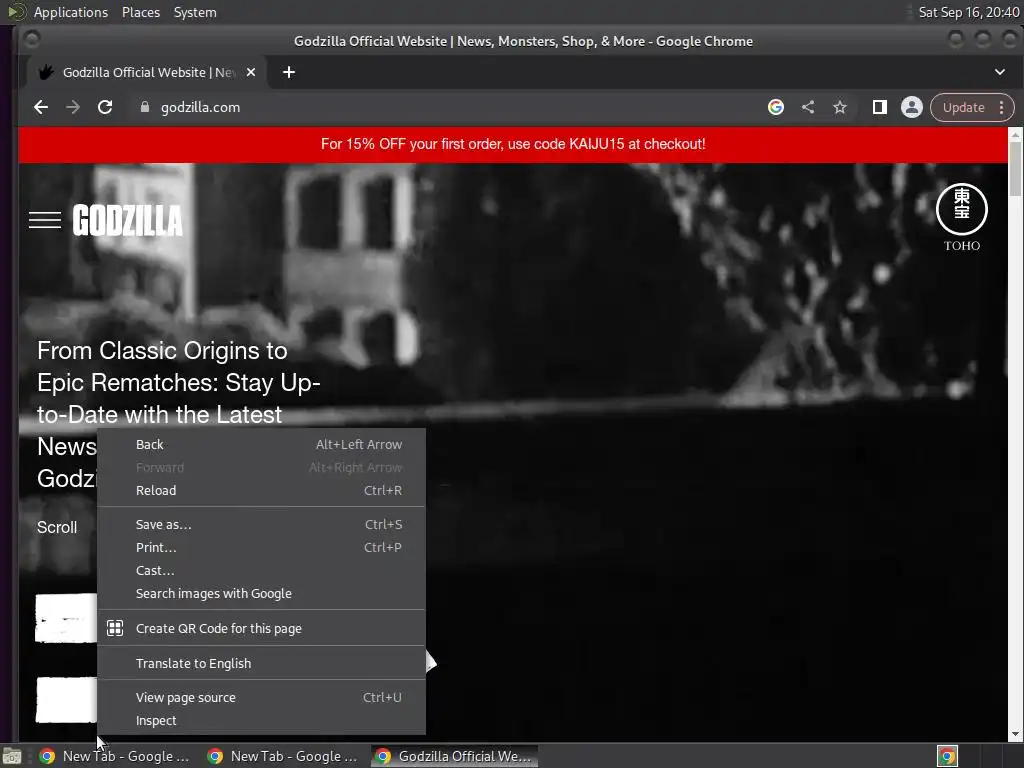Screen dimensions: 1024x768
Task: Choose Create QR Code for this page
Action: [261, 628]
